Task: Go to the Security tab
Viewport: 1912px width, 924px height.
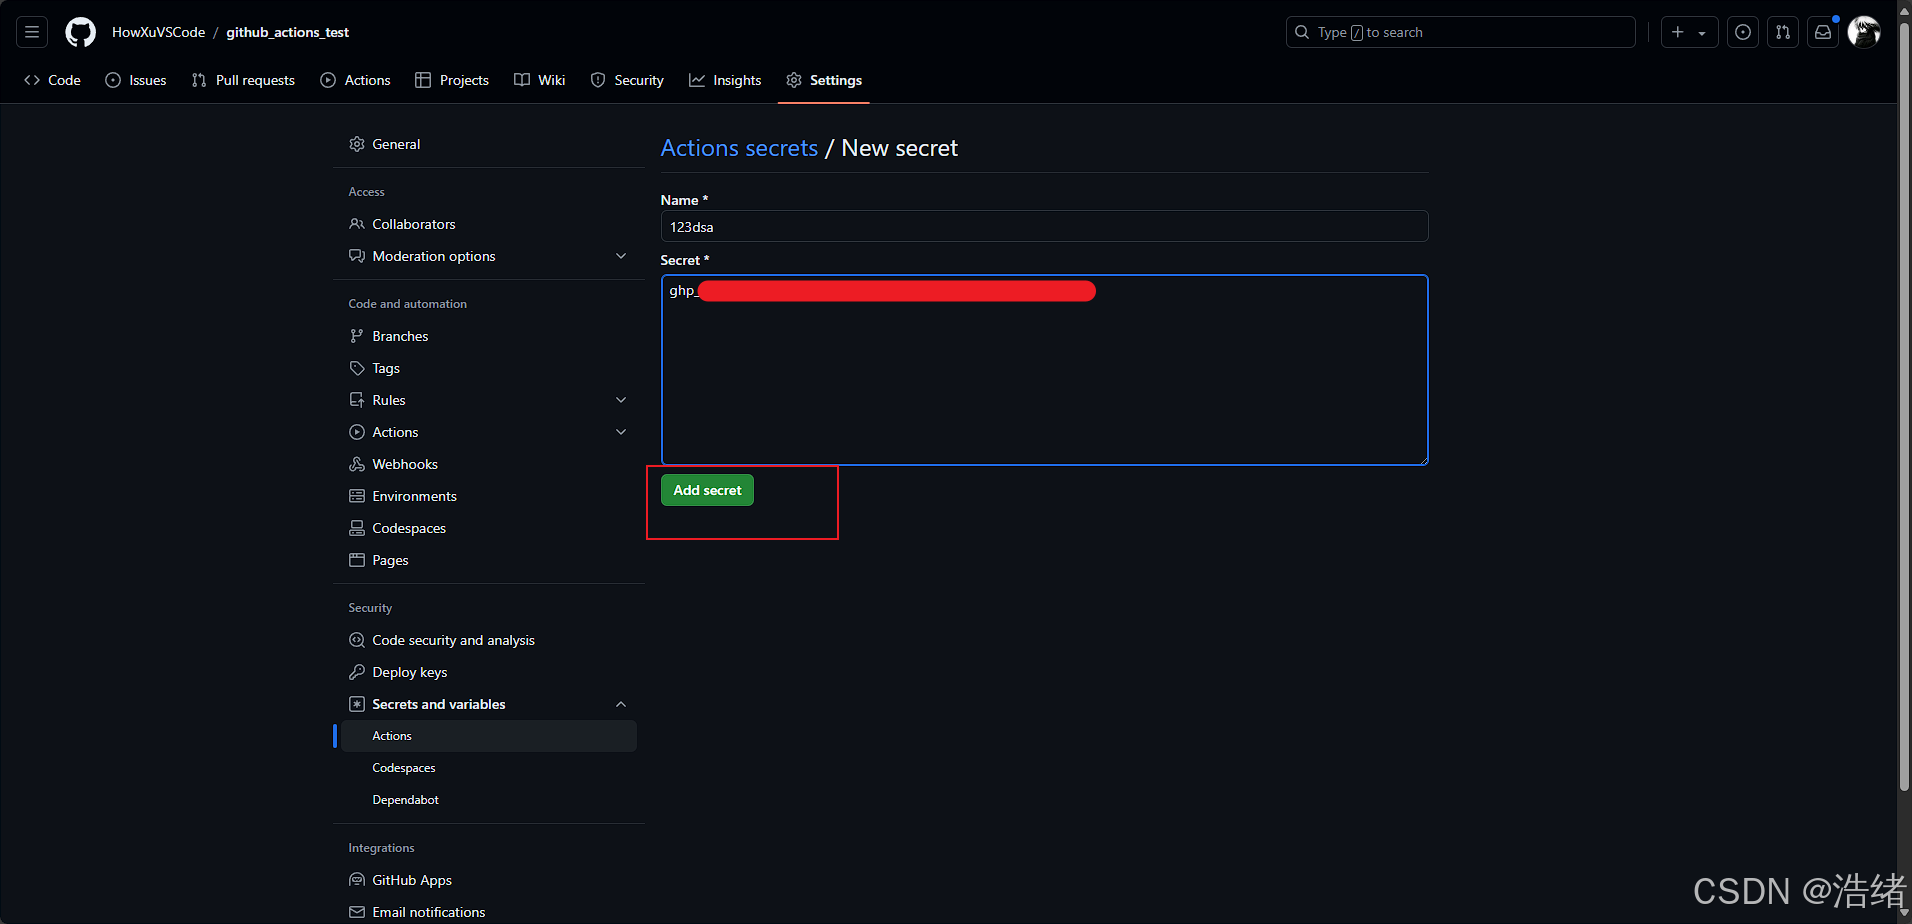Action: (x=627, y=80)
